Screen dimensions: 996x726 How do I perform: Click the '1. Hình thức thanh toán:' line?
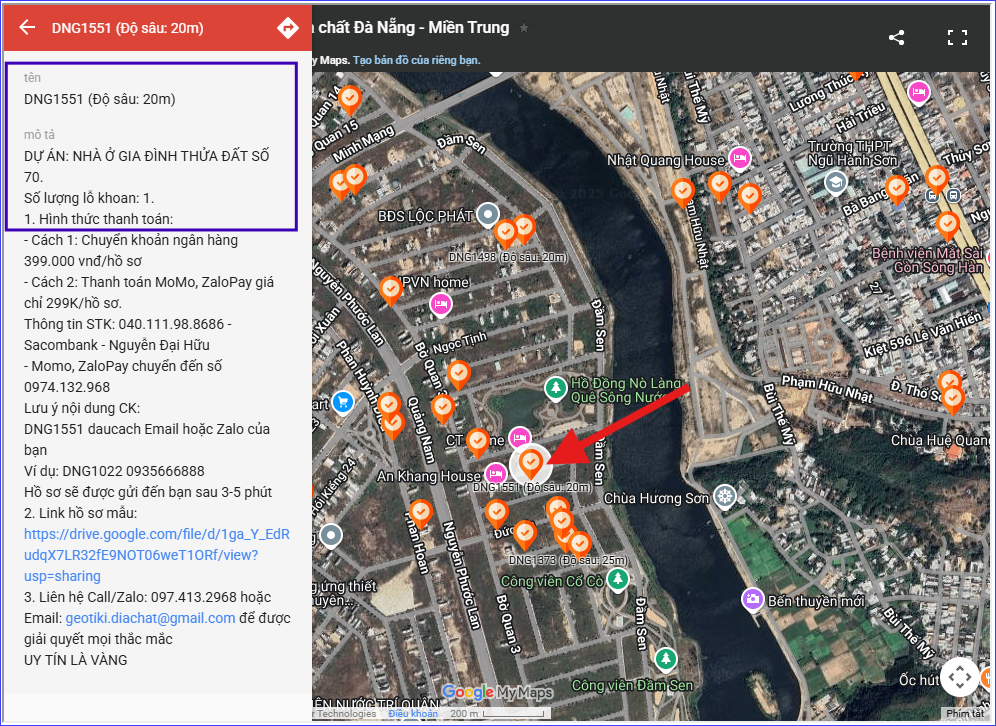[x=98, y=219]
